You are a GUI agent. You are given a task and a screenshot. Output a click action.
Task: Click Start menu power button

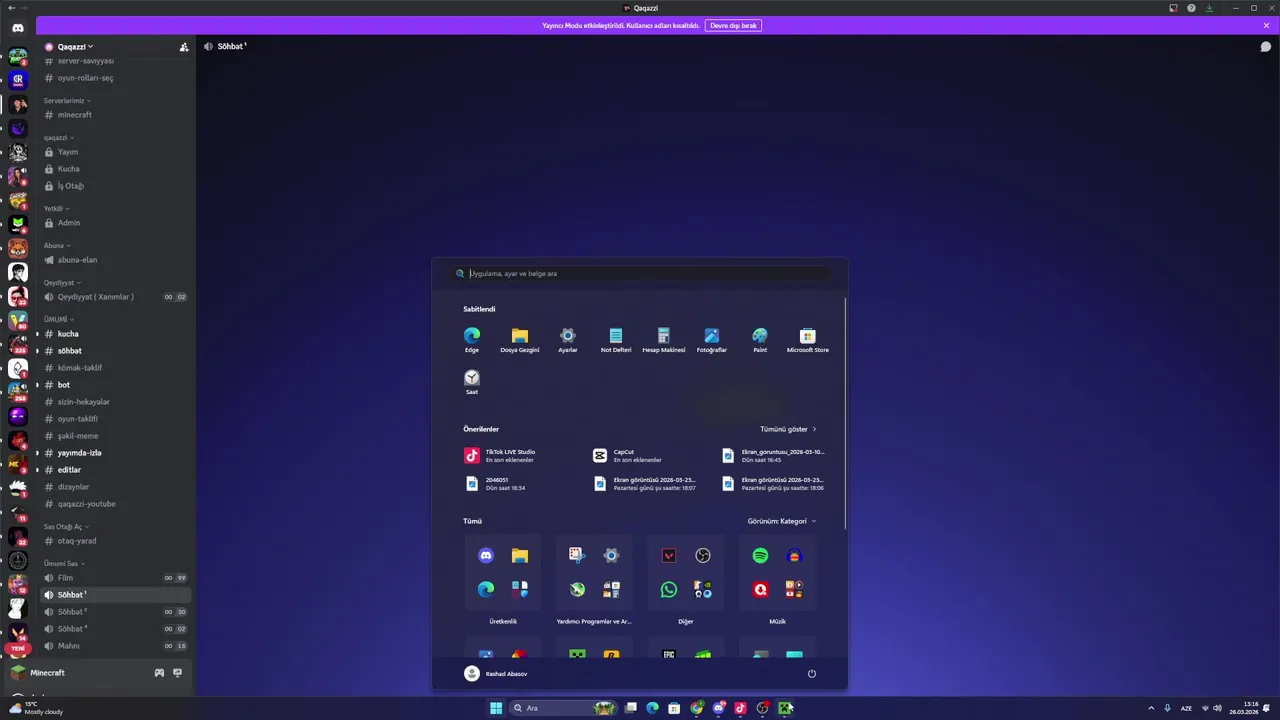(812, 674)
